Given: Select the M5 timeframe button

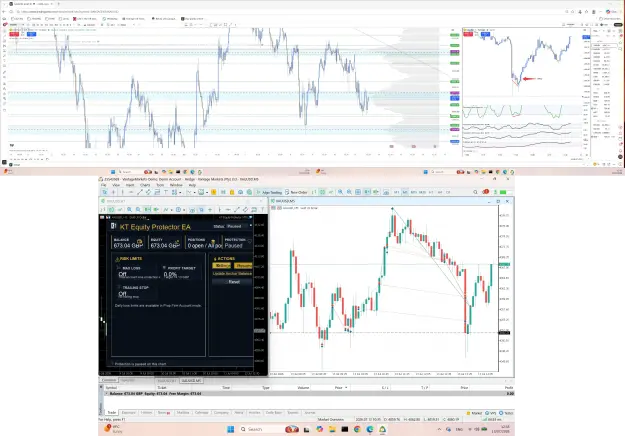Looking at the screenshot, I should (405, 192).
